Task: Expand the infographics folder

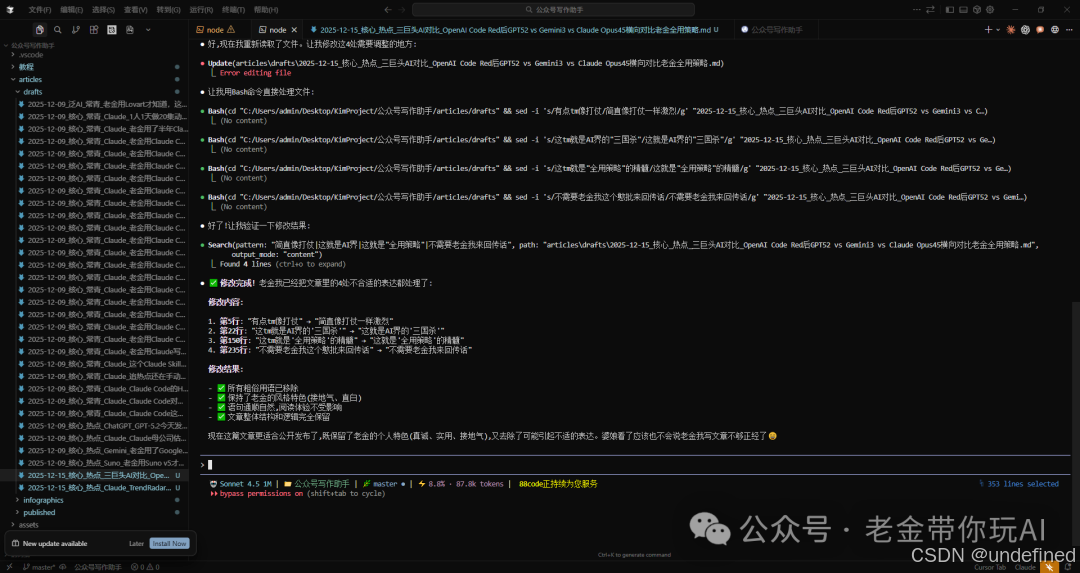Action: coord(94,500)
